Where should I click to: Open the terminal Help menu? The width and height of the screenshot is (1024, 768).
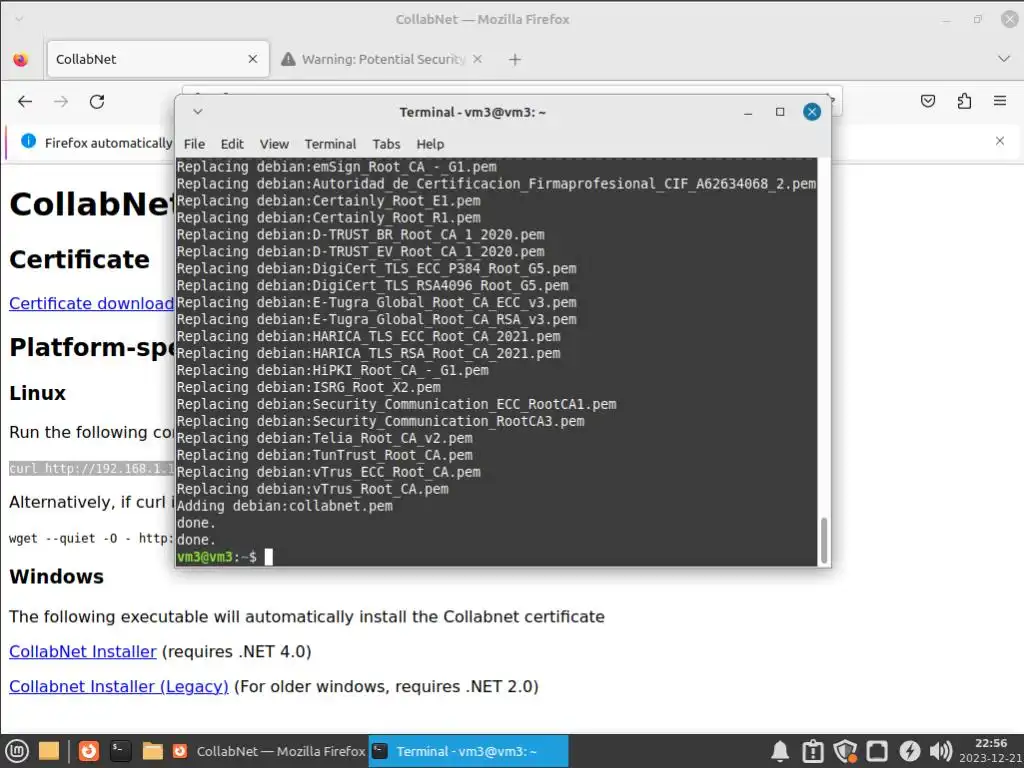coord(430,144)
